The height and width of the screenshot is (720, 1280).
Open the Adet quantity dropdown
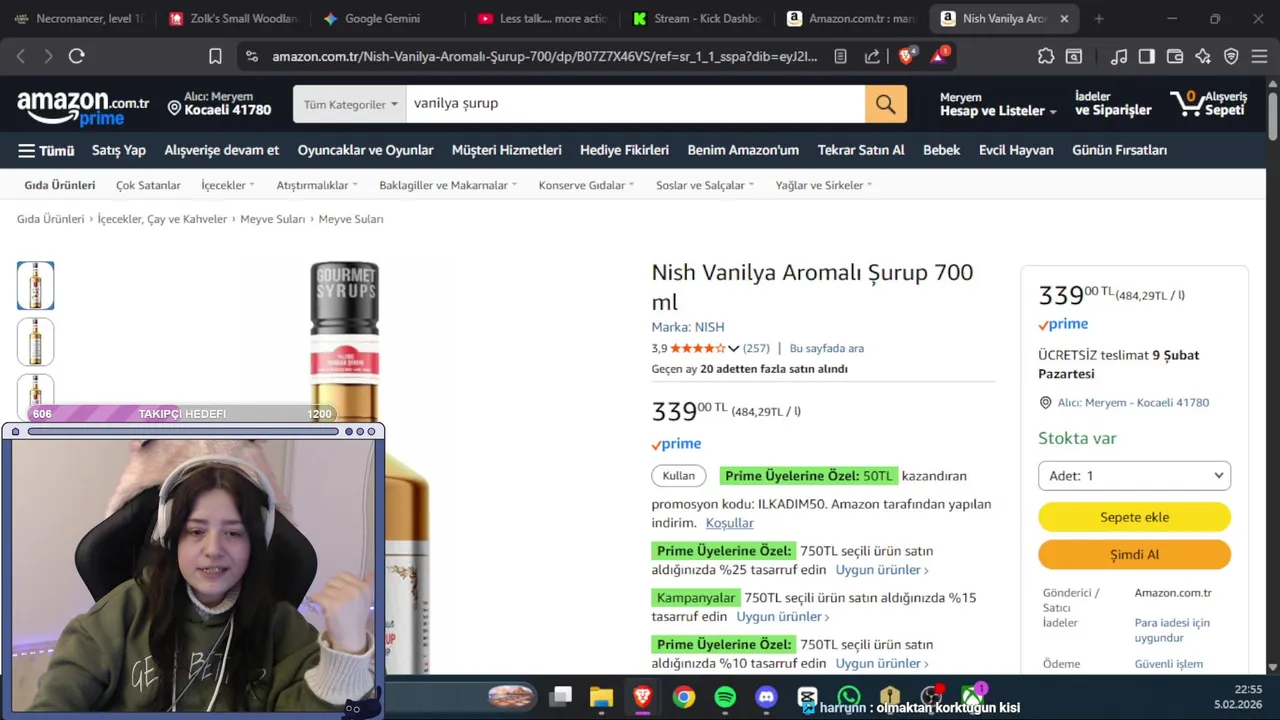click(1134, 475)
